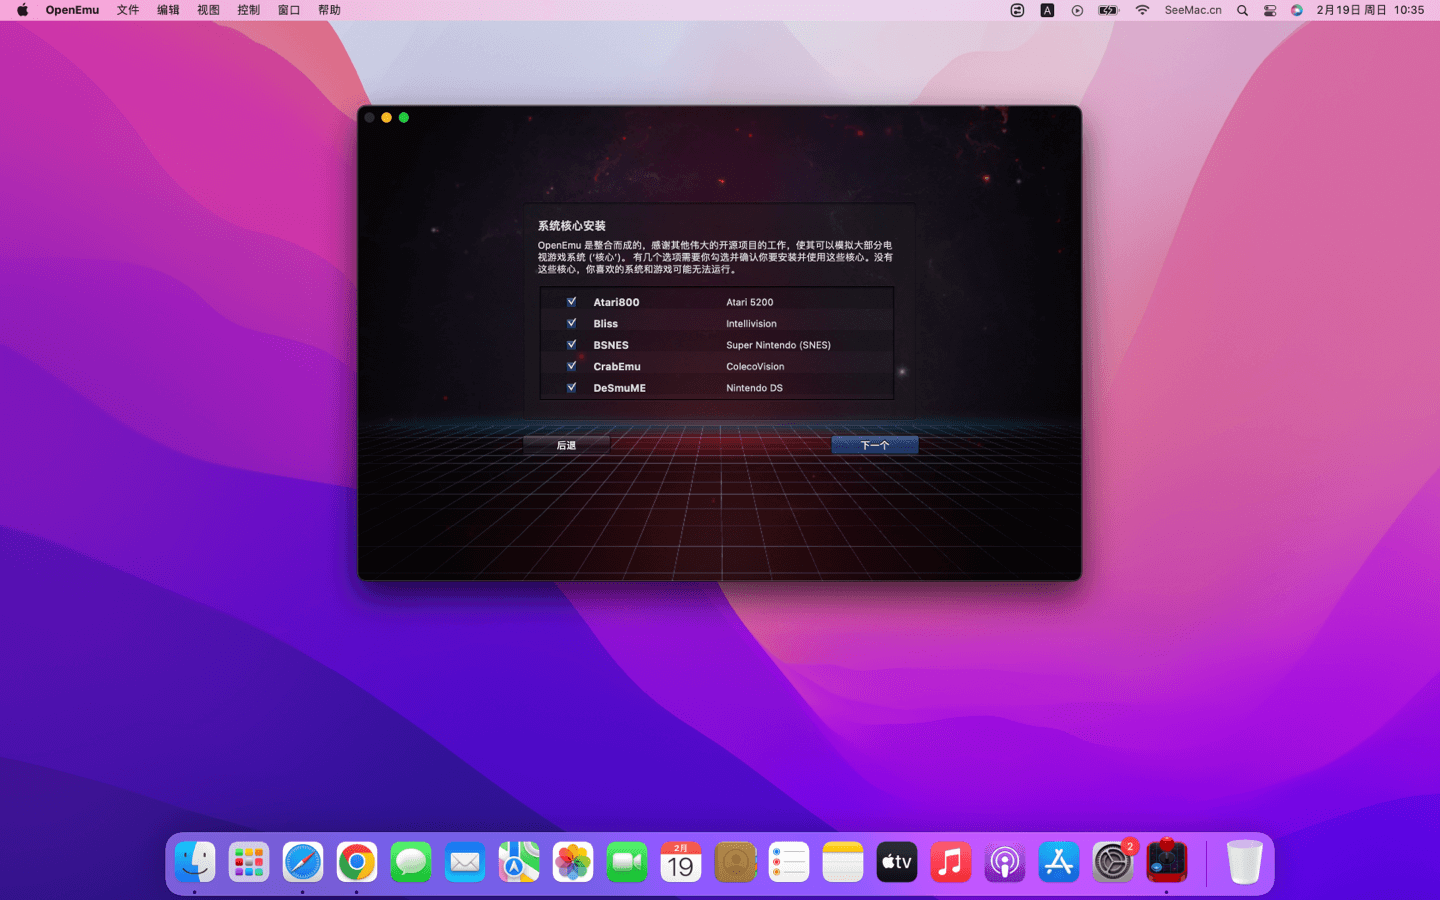Click the play circle menu bar icon

coord(1077,10)
